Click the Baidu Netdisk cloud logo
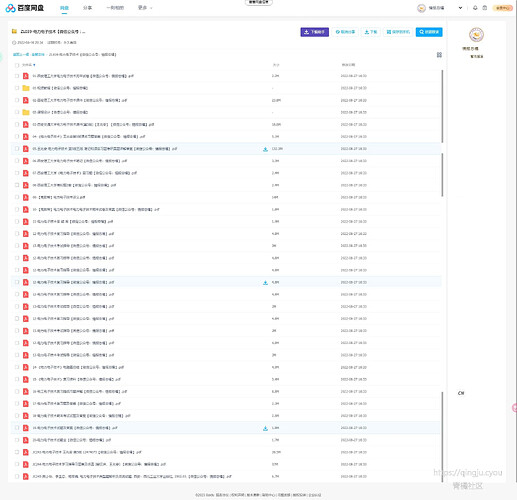The width and height of the screenshot is (517, 500). (x=11, y=8)
